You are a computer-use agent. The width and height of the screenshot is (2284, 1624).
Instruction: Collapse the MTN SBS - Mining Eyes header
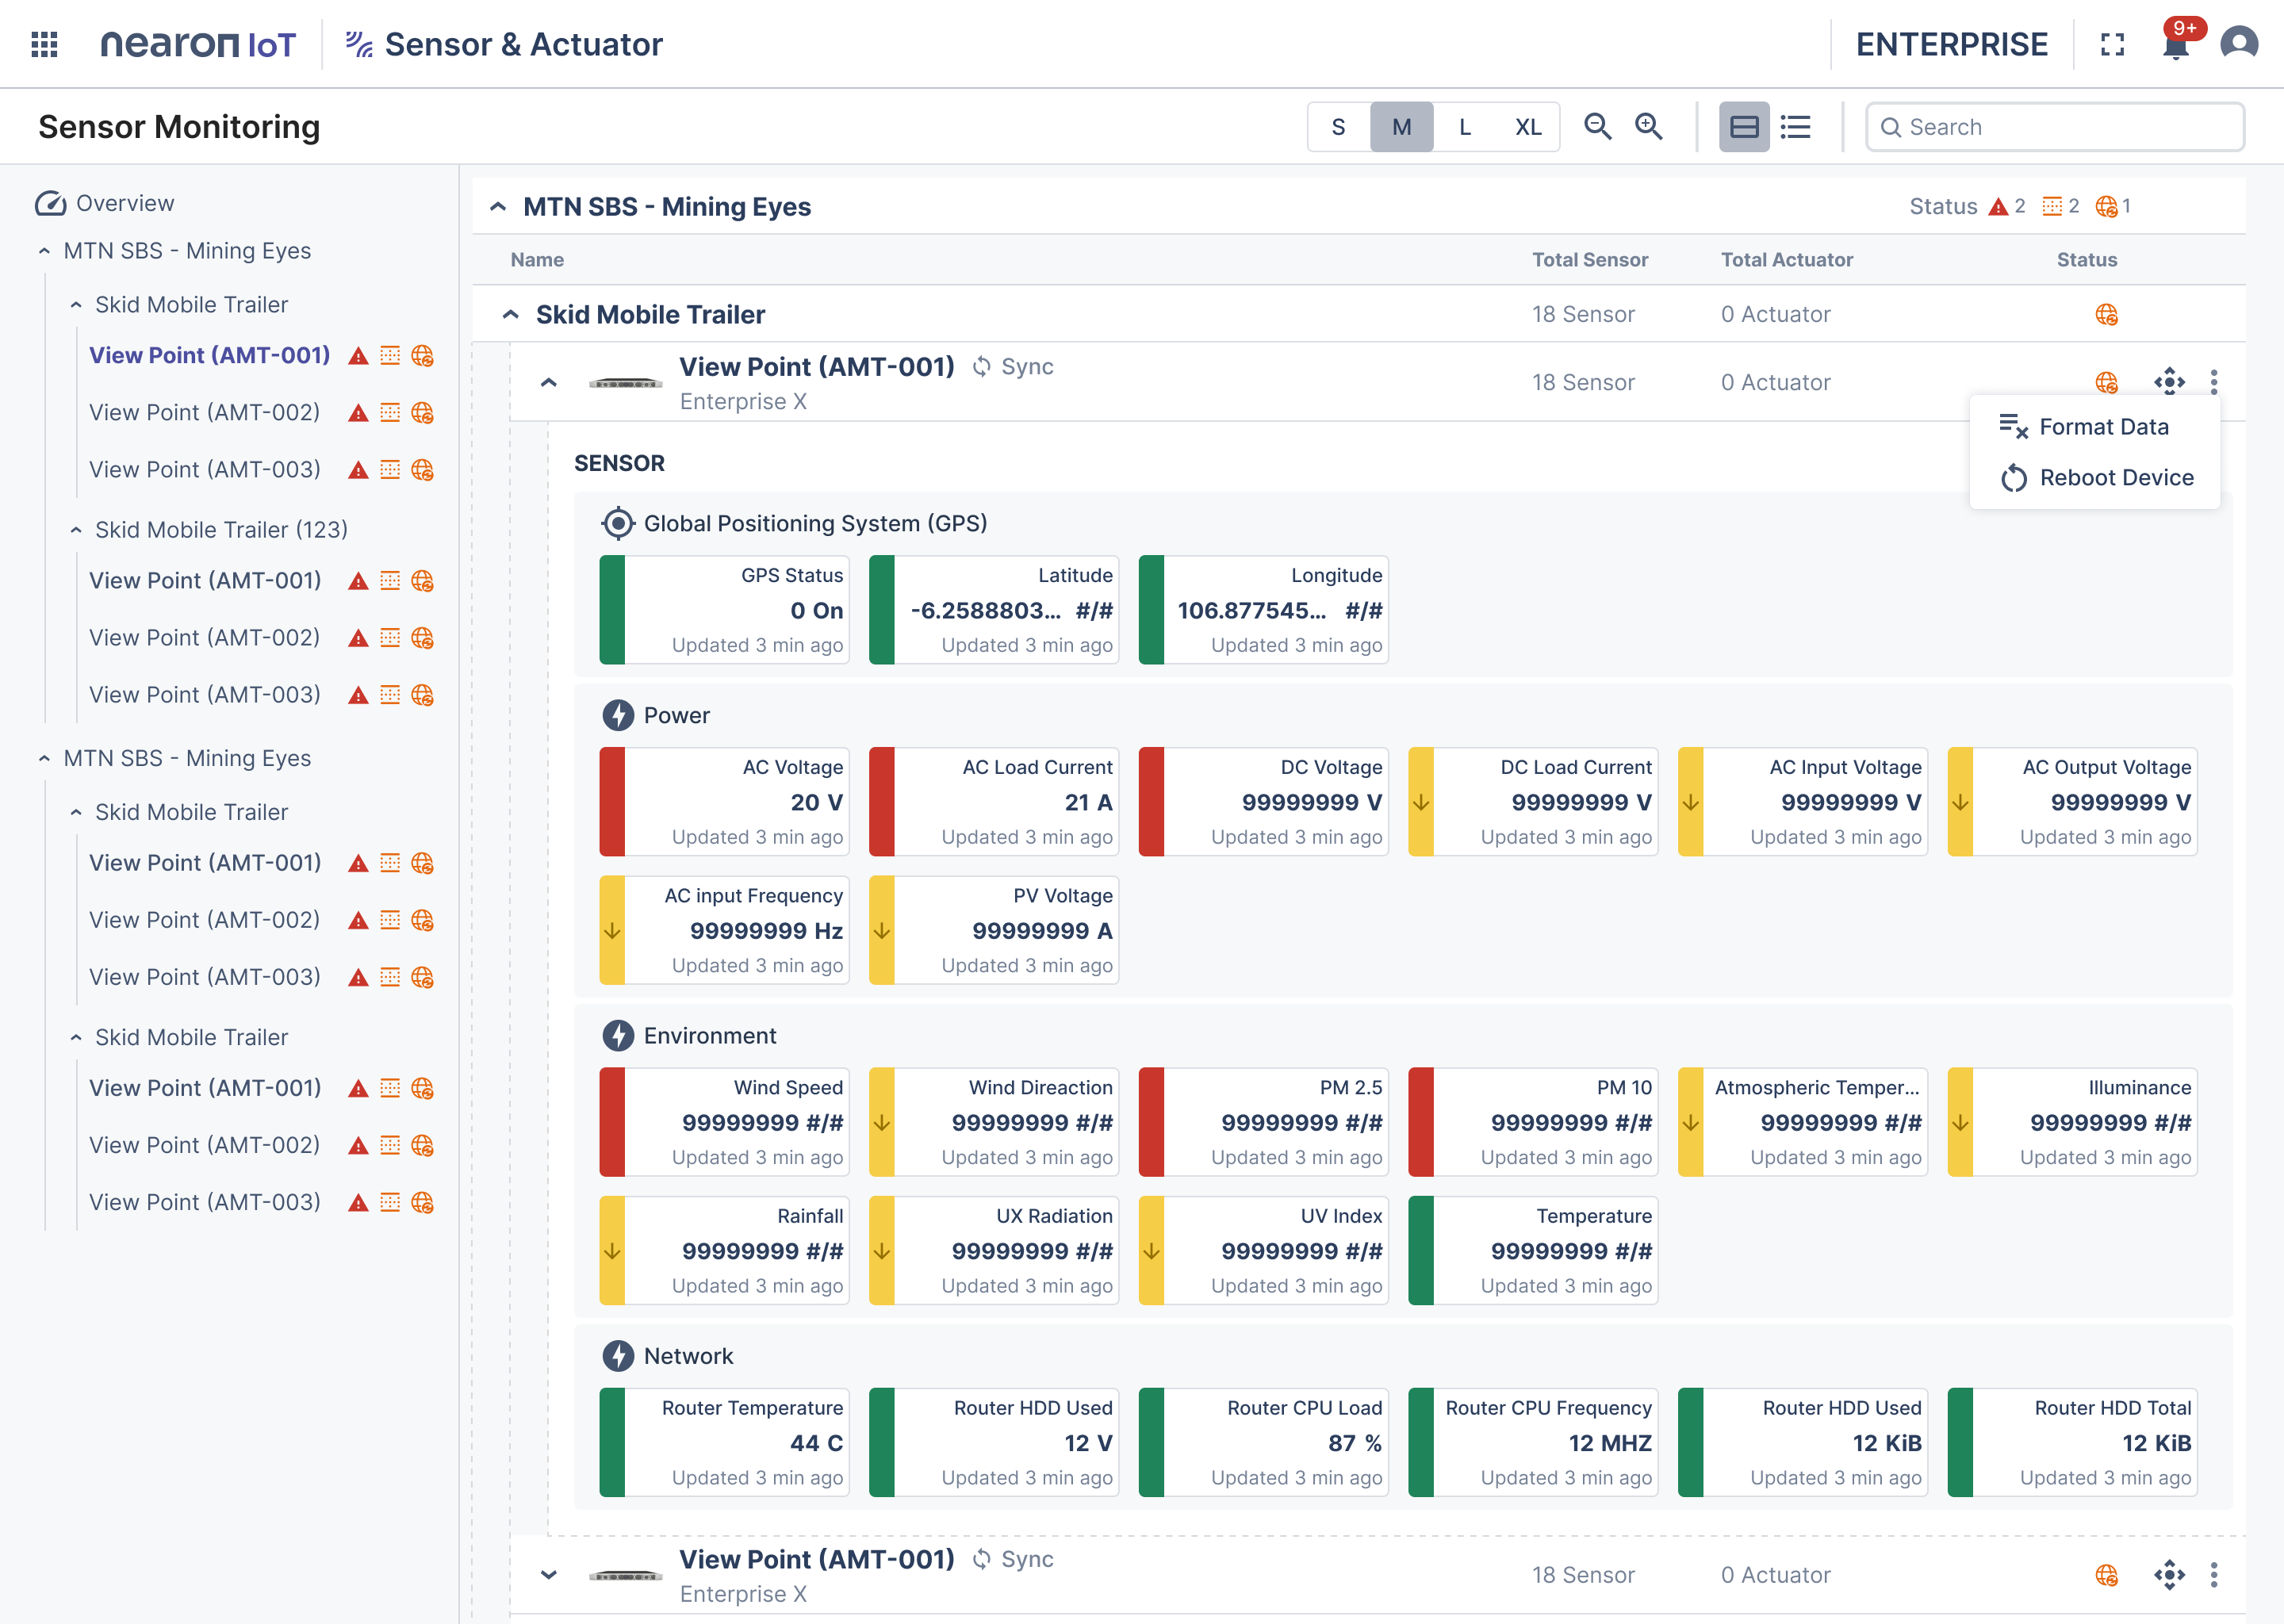pyautogui.click(x=498, y=207)
